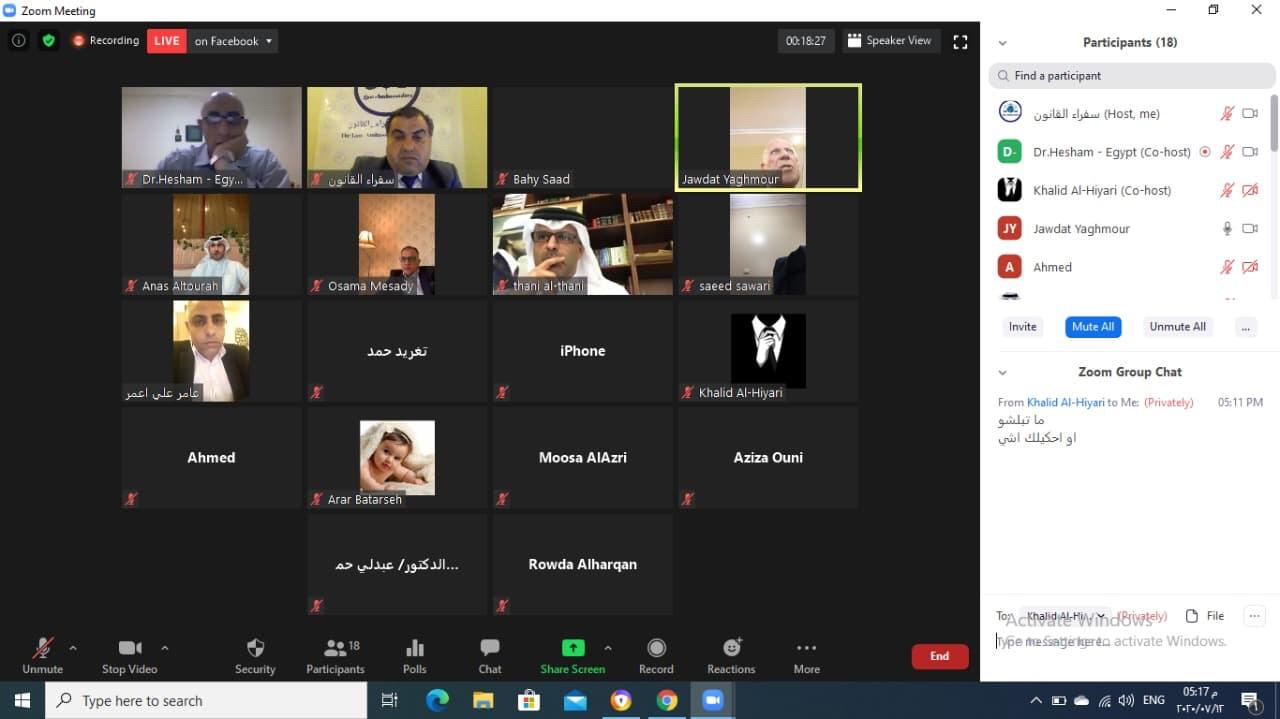The height and width of the screenshot is (719, 1280).
Task: Switch to Speaker View
Action: [891, 41]
